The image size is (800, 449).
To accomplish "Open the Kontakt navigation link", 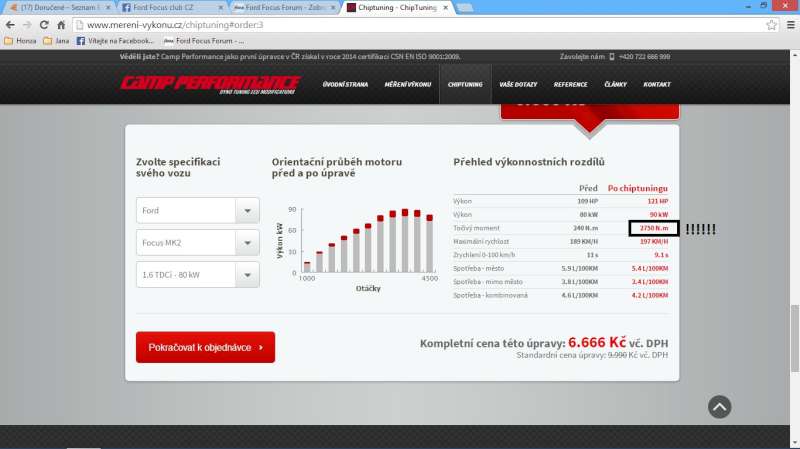I will [656, 85].
